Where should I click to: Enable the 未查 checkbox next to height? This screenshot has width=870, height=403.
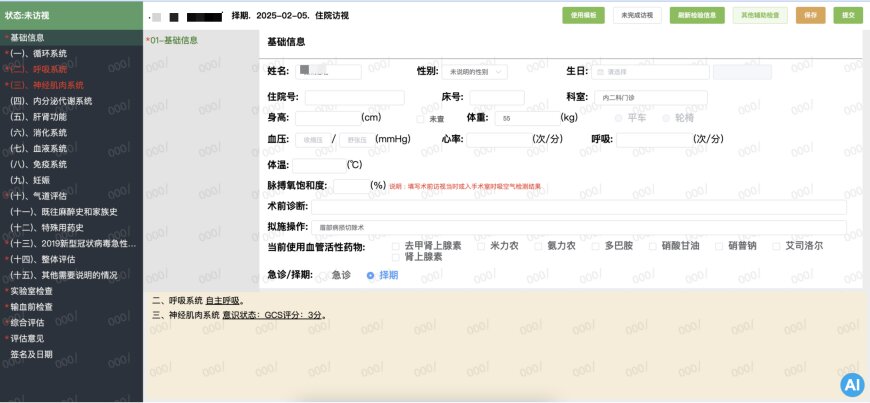pos(420,118)
